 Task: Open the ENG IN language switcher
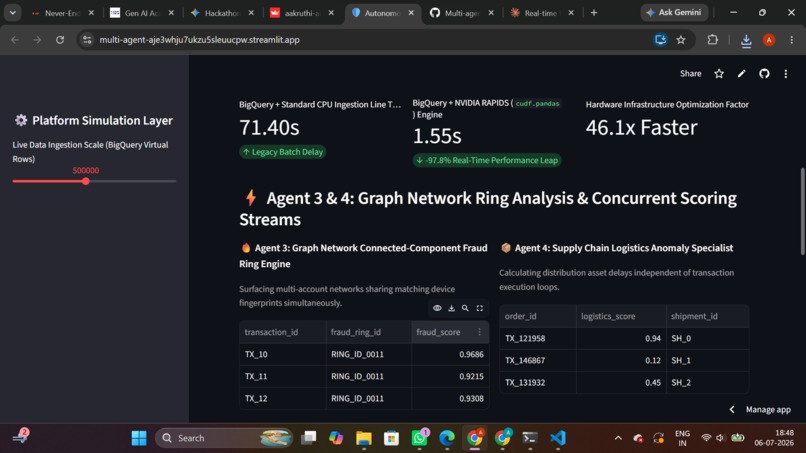(682, 438)
